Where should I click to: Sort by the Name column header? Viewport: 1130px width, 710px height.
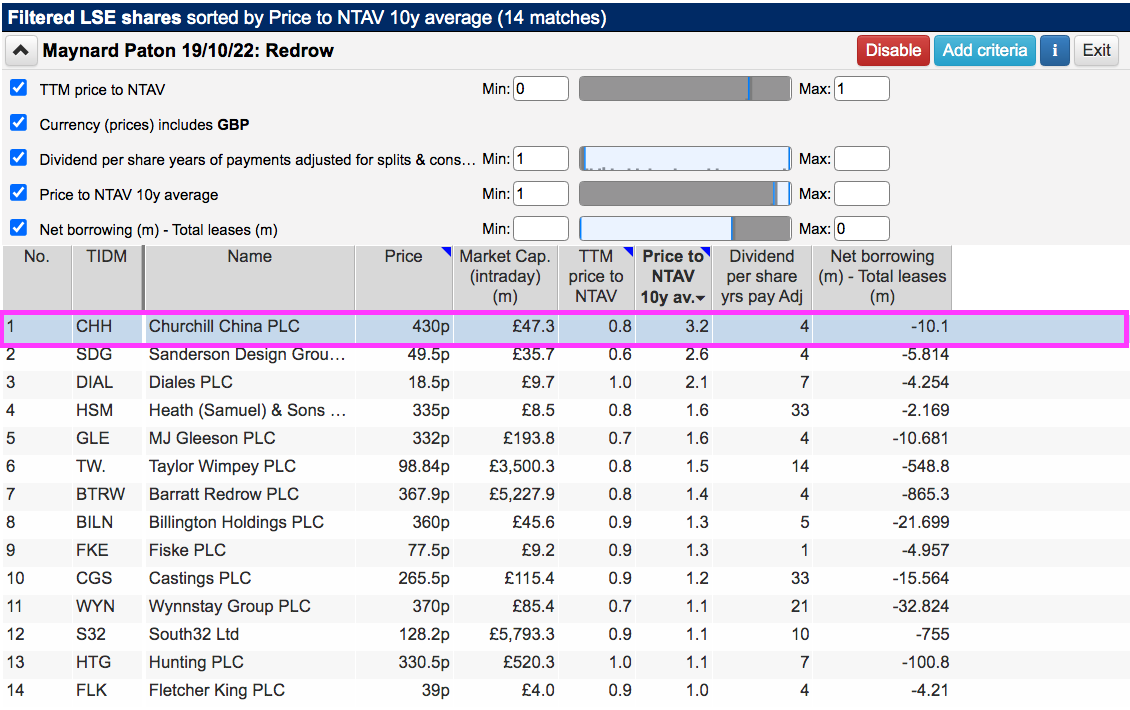pyautogui.click(x=249, y=278)
